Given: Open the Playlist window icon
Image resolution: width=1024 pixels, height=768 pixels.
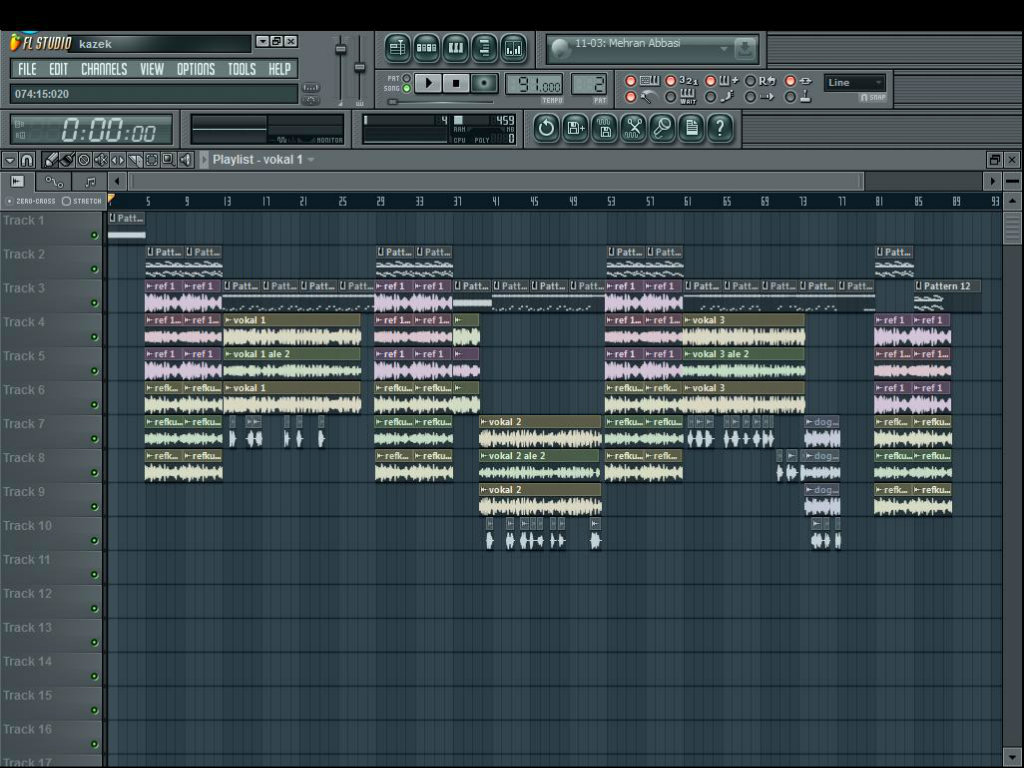Looking at the screenshot, I should click(397, 48).
